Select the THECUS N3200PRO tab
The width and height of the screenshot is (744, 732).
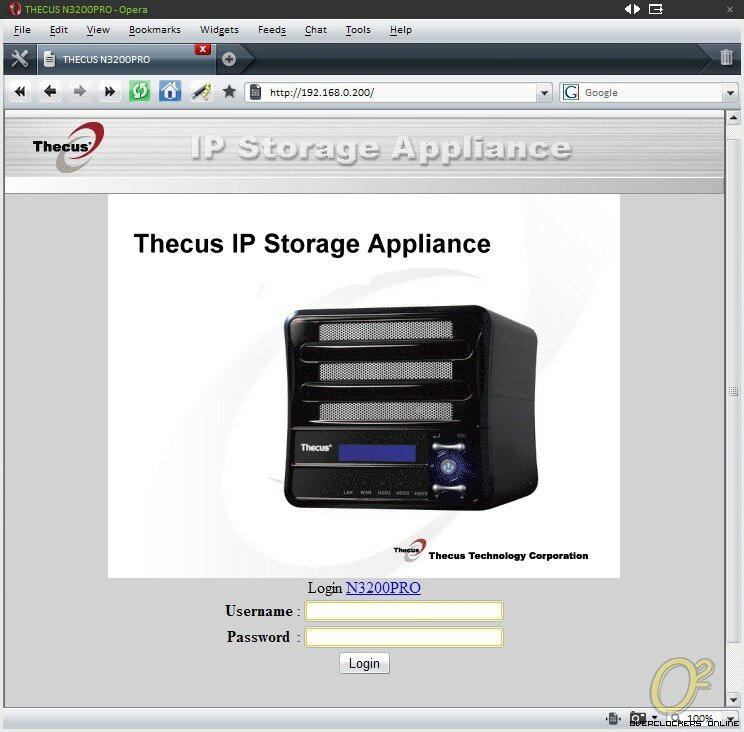[126, 59]
